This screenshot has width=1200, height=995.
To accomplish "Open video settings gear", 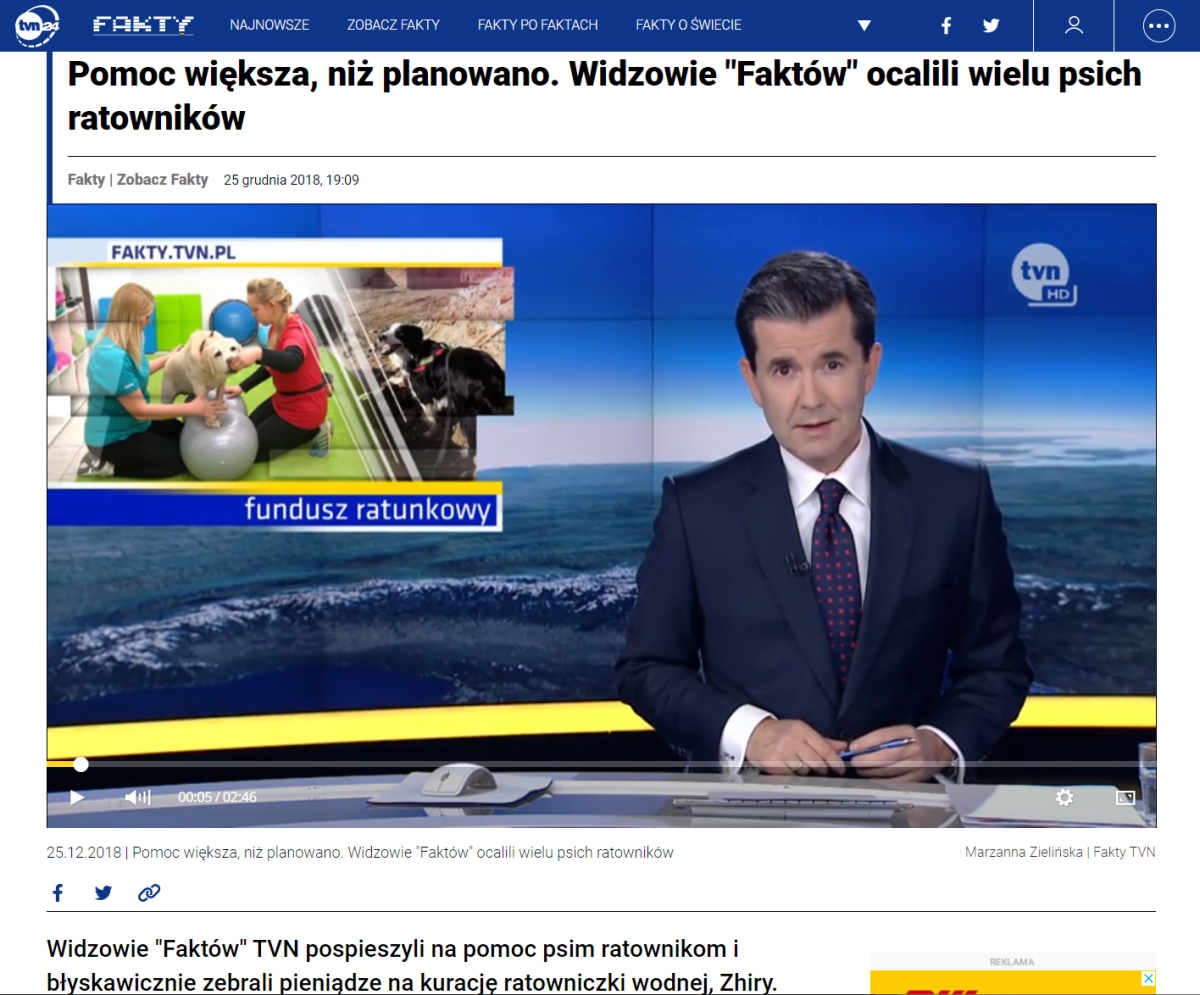I will (1064, 797).
